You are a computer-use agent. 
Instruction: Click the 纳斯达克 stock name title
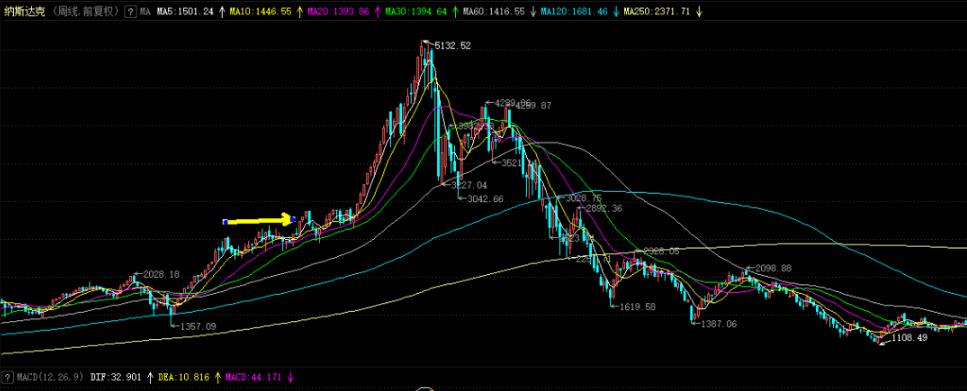[x=24, y=12]
